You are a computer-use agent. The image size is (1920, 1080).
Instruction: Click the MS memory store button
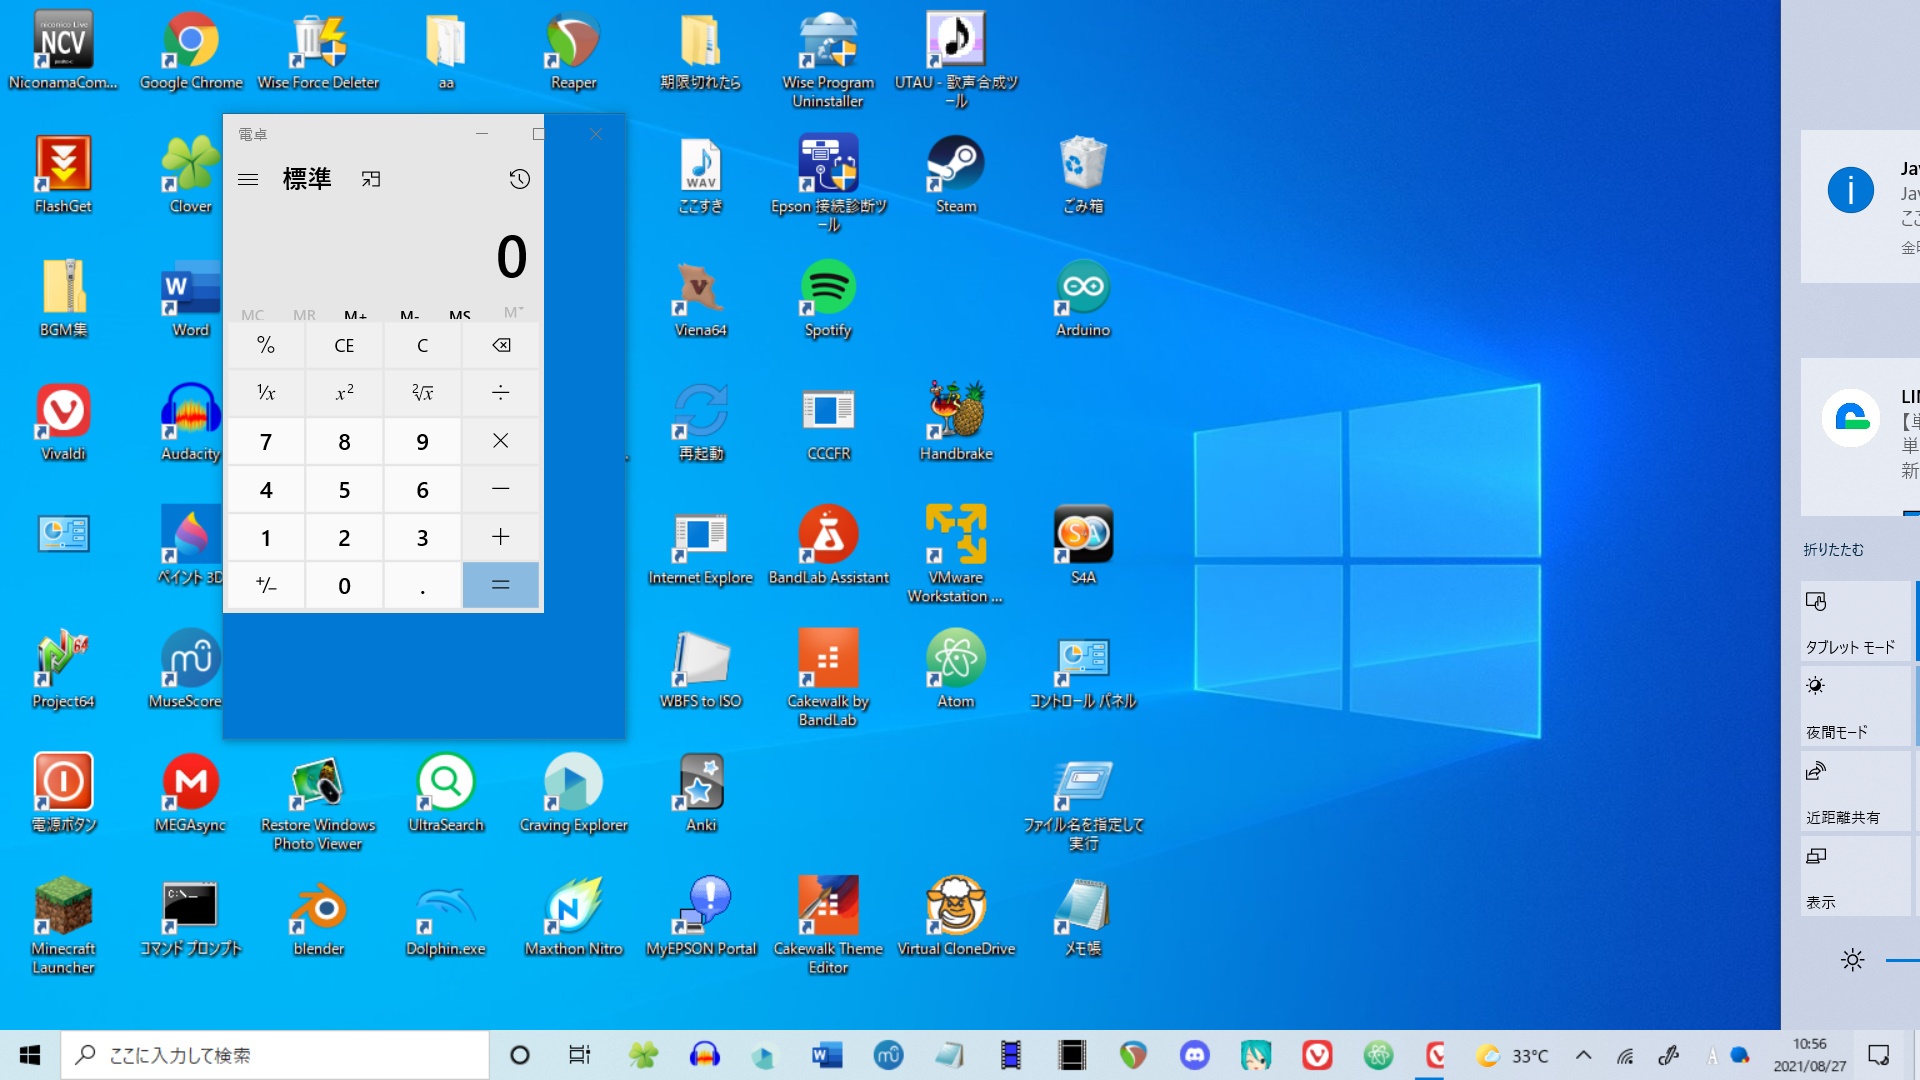click(460, 315)
